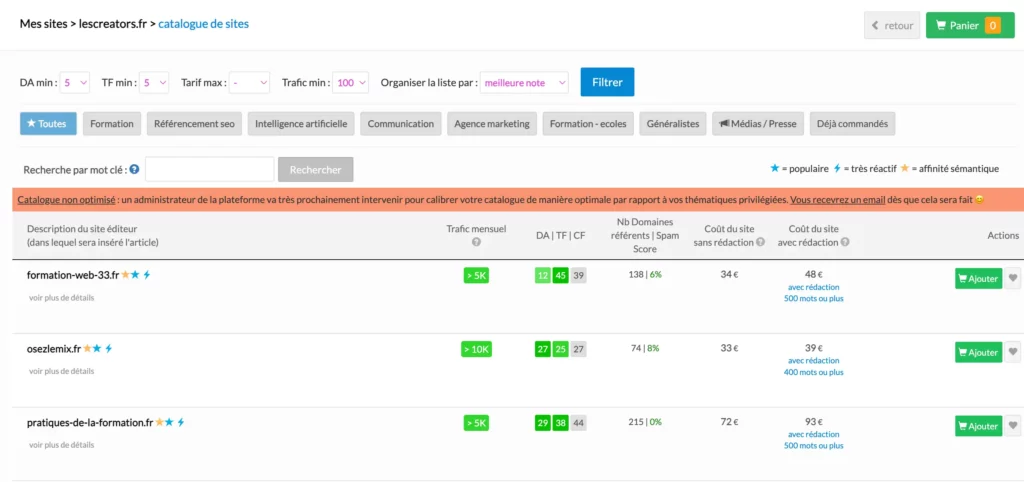Open the Tarif max dropdown
Screen dimensions: 1024x482
249,83
